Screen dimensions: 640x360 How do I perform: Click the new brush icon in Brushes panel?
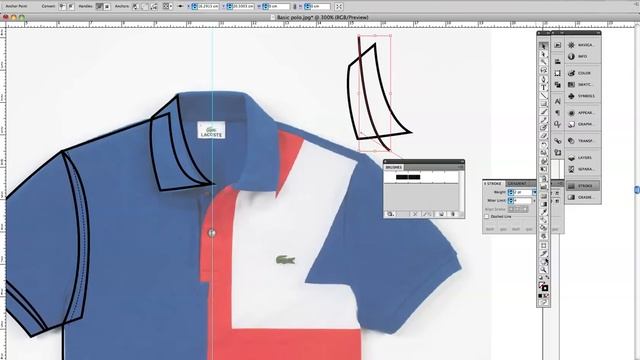(441, 214)
